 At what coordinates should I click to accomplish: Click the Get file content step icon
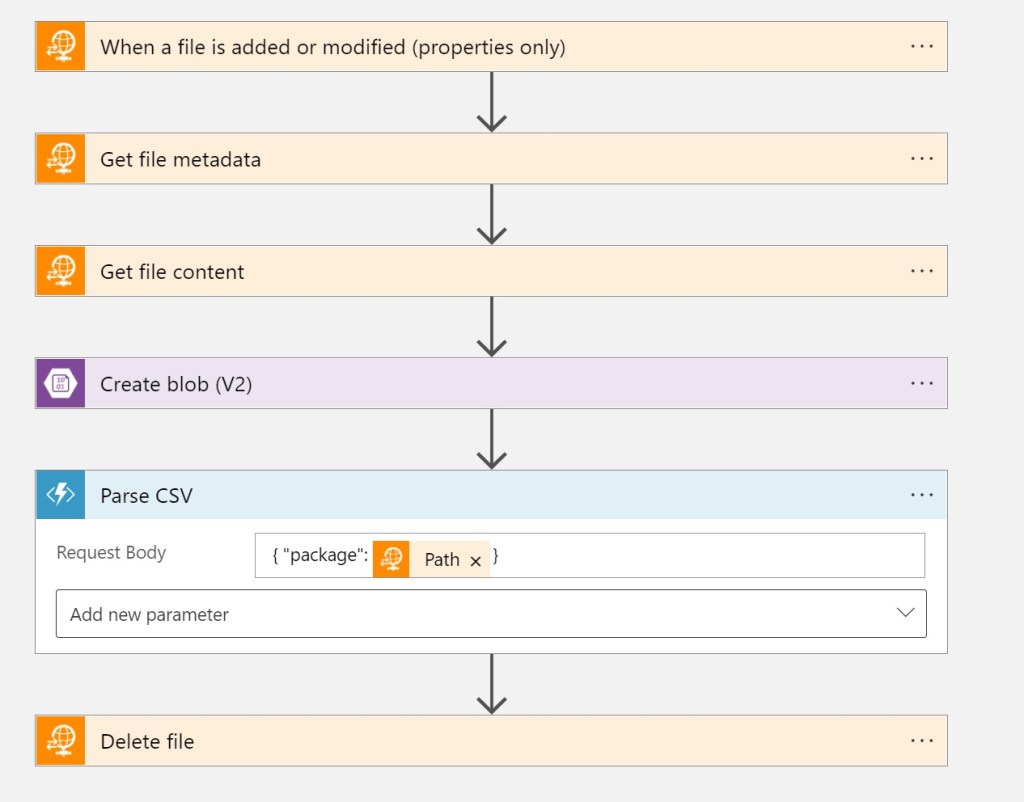point(61,271)
